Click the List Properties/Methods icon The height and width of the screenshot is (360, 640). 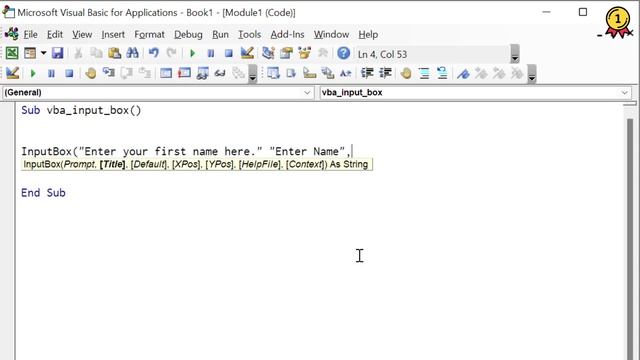tap(273, 73)
